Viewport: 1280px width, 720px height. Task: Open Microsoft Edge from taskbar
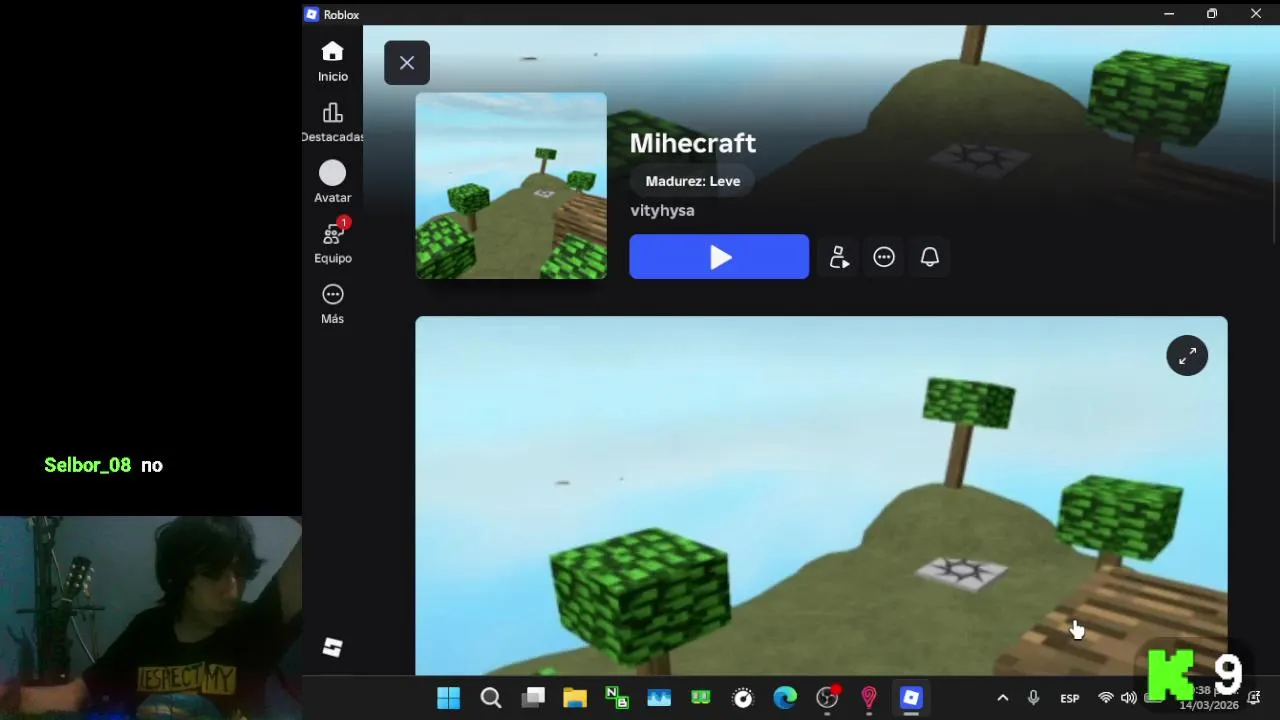point(785,698)
